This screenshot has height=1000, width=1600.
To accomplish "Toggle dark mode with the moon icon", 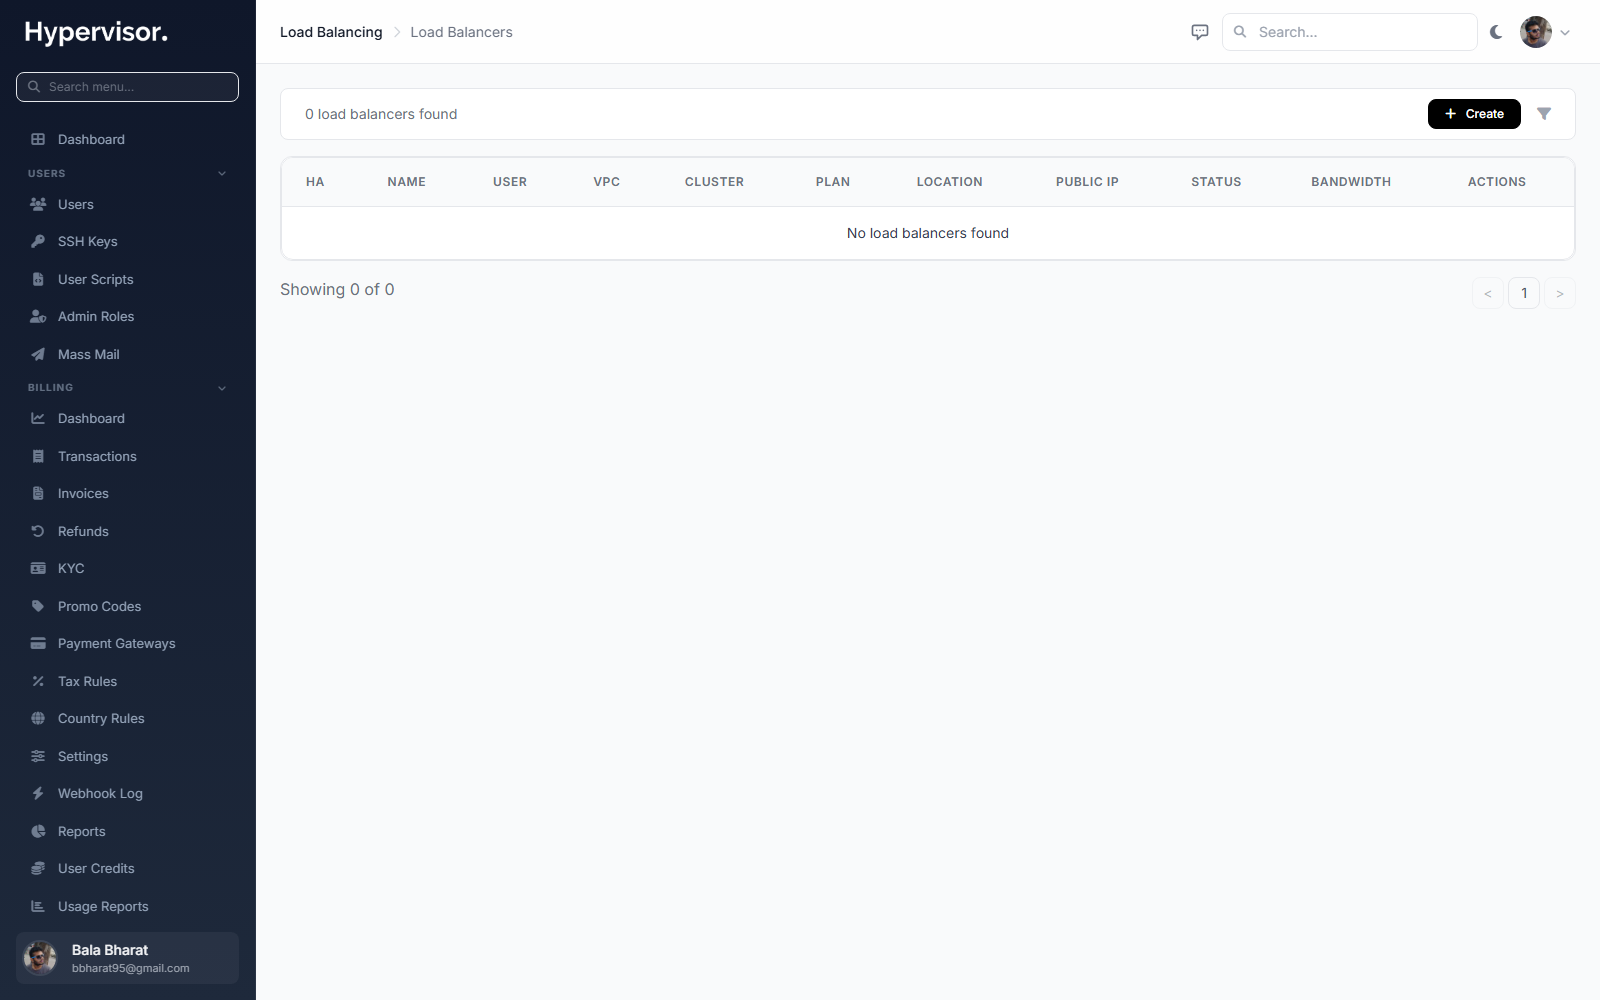I will (x=1496, y=32).
